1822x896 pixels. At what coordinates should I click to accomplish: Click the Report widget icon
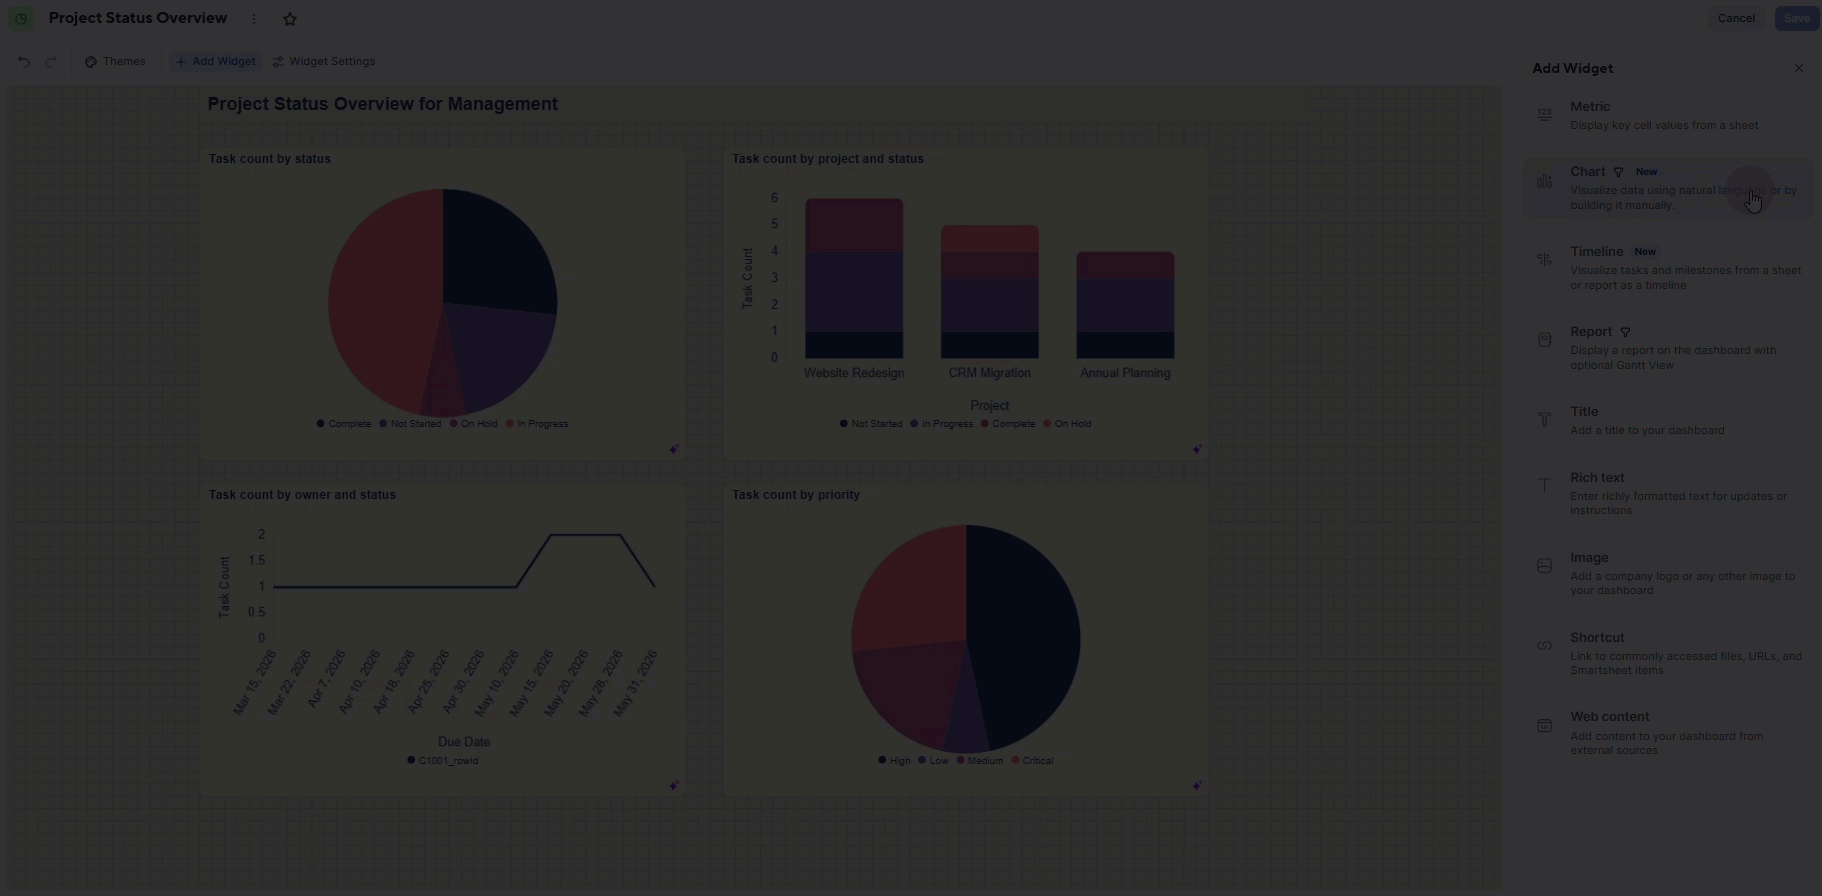(x=1545, y=340)
